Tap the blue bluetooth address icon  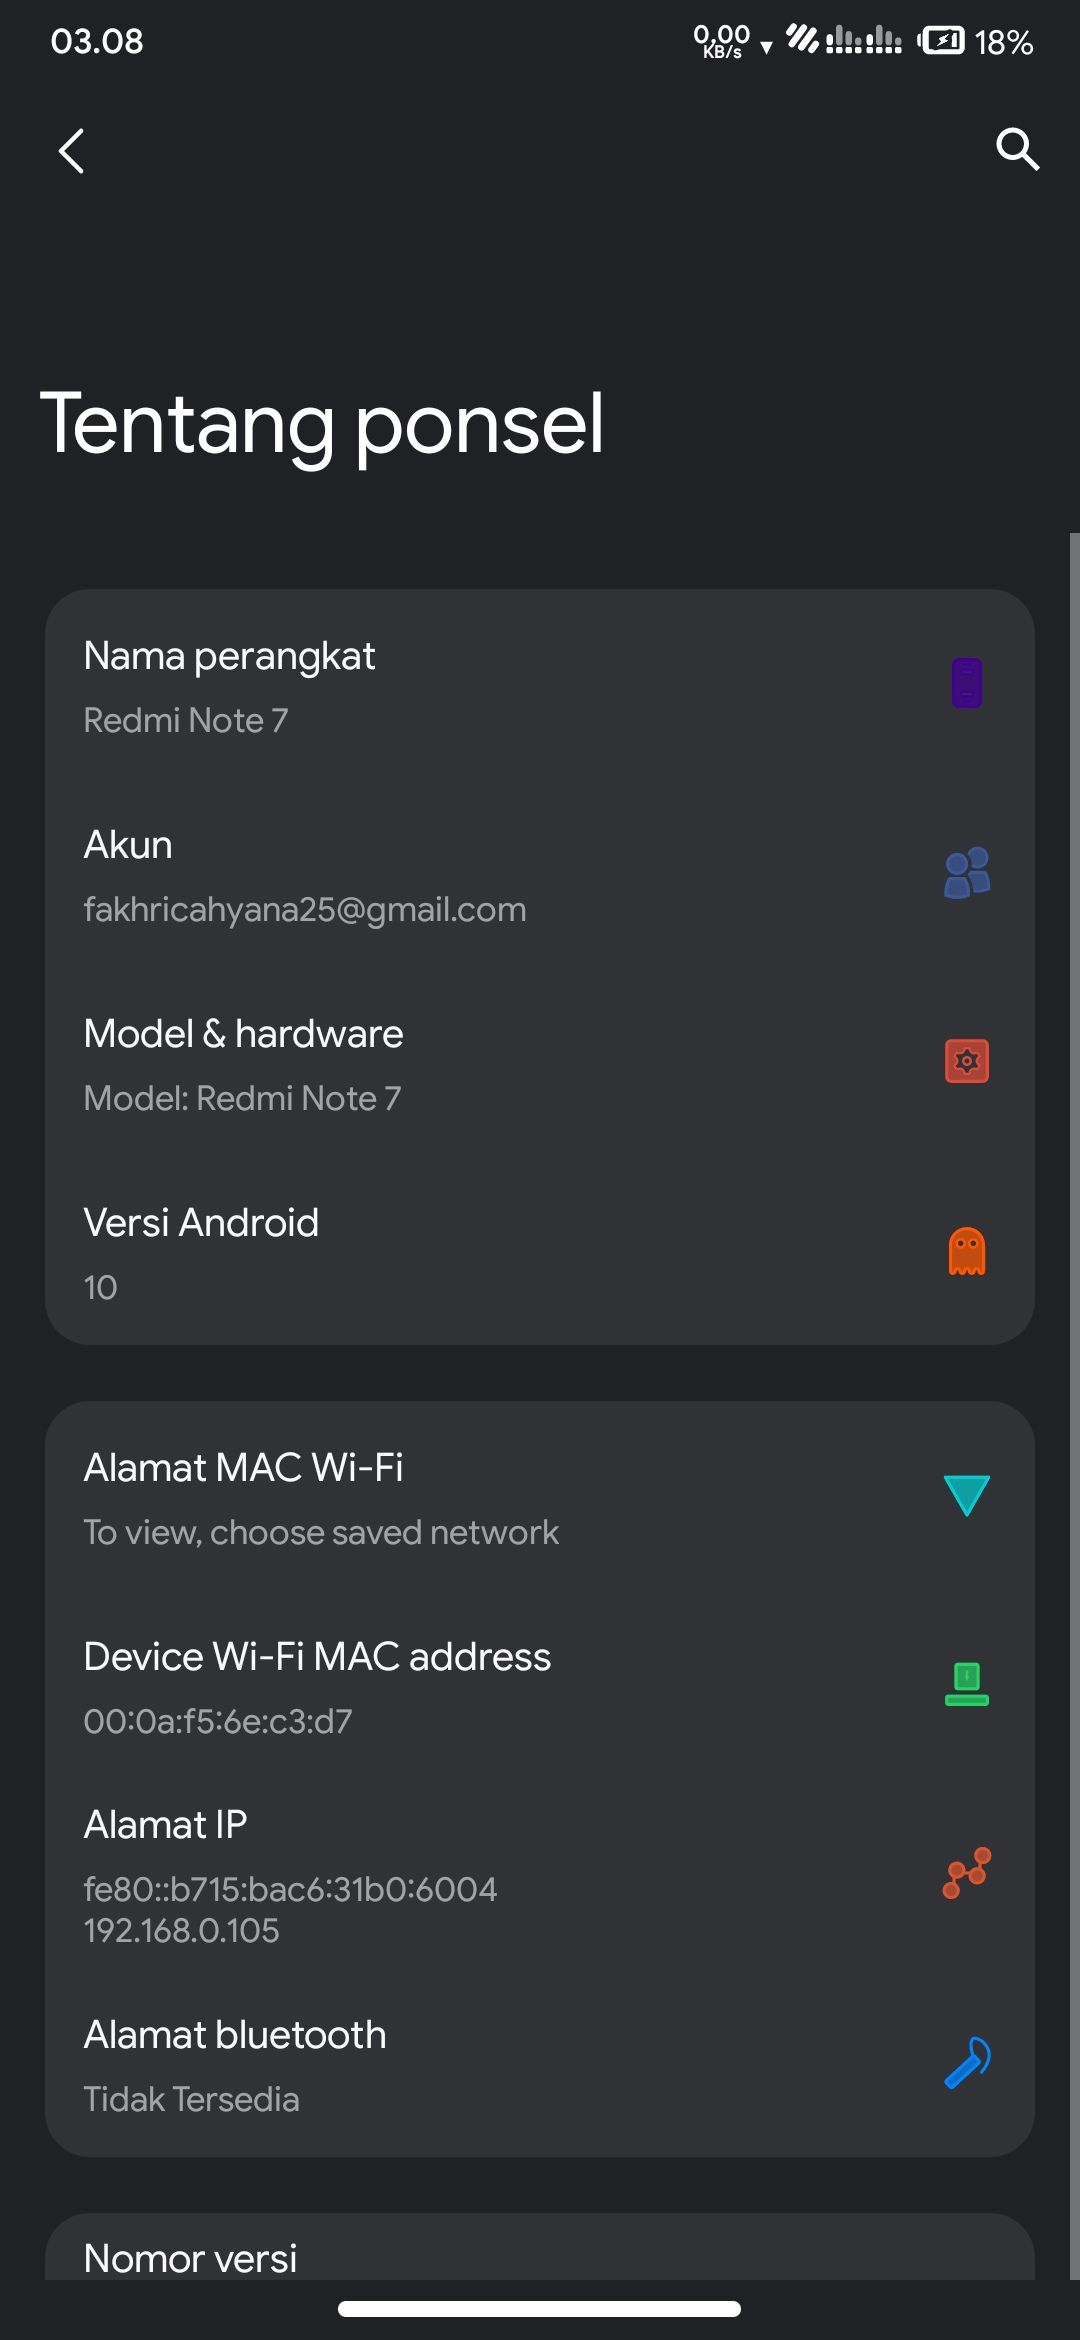point(966,2063)
